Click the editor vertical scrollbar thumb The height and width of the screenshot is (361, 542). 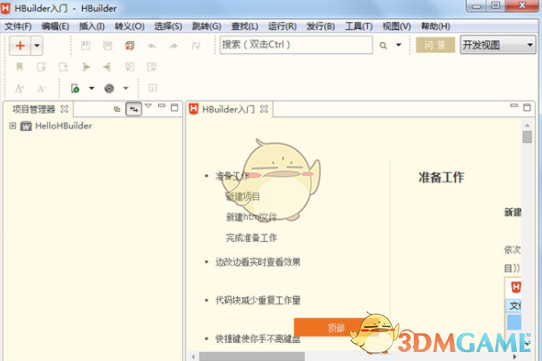(527, 137)
